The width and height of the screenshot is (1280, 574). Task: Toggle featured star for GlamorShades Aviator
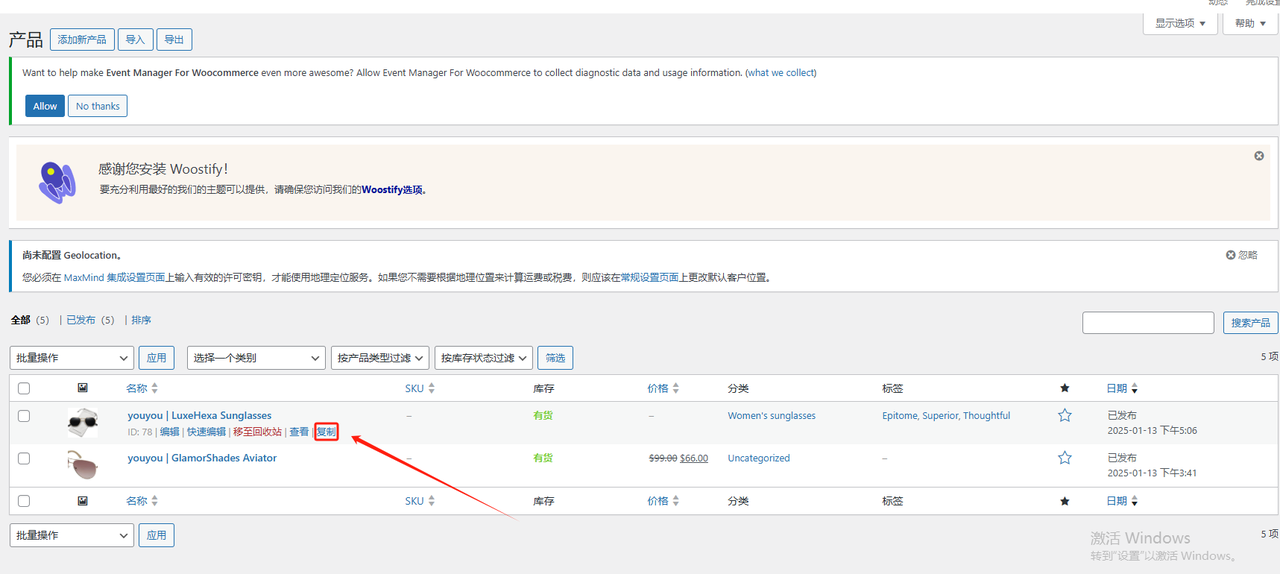click(x=1064, y=457)
